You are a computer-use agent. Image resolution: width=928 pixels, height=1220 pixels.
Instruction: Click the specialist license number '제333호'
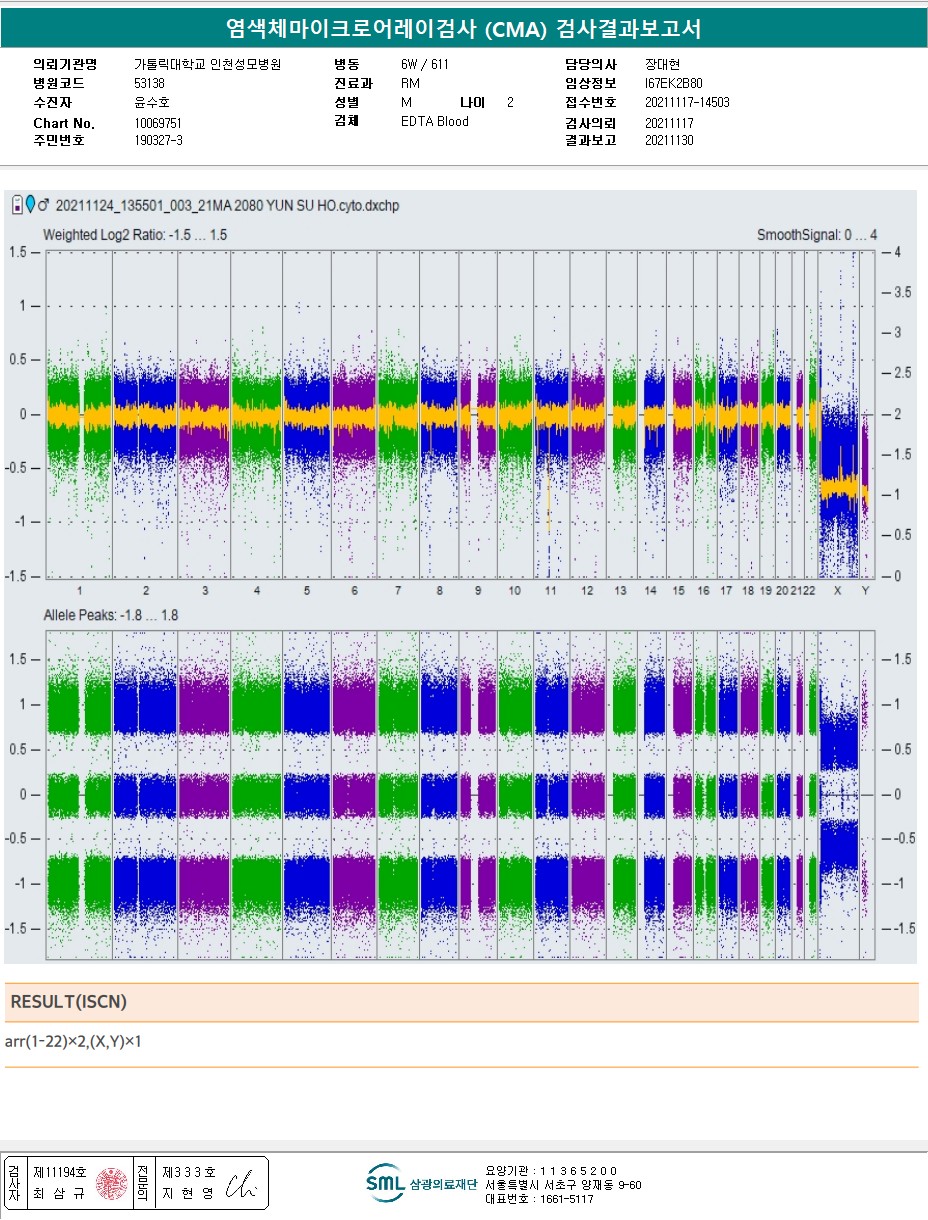[189, 1173]
